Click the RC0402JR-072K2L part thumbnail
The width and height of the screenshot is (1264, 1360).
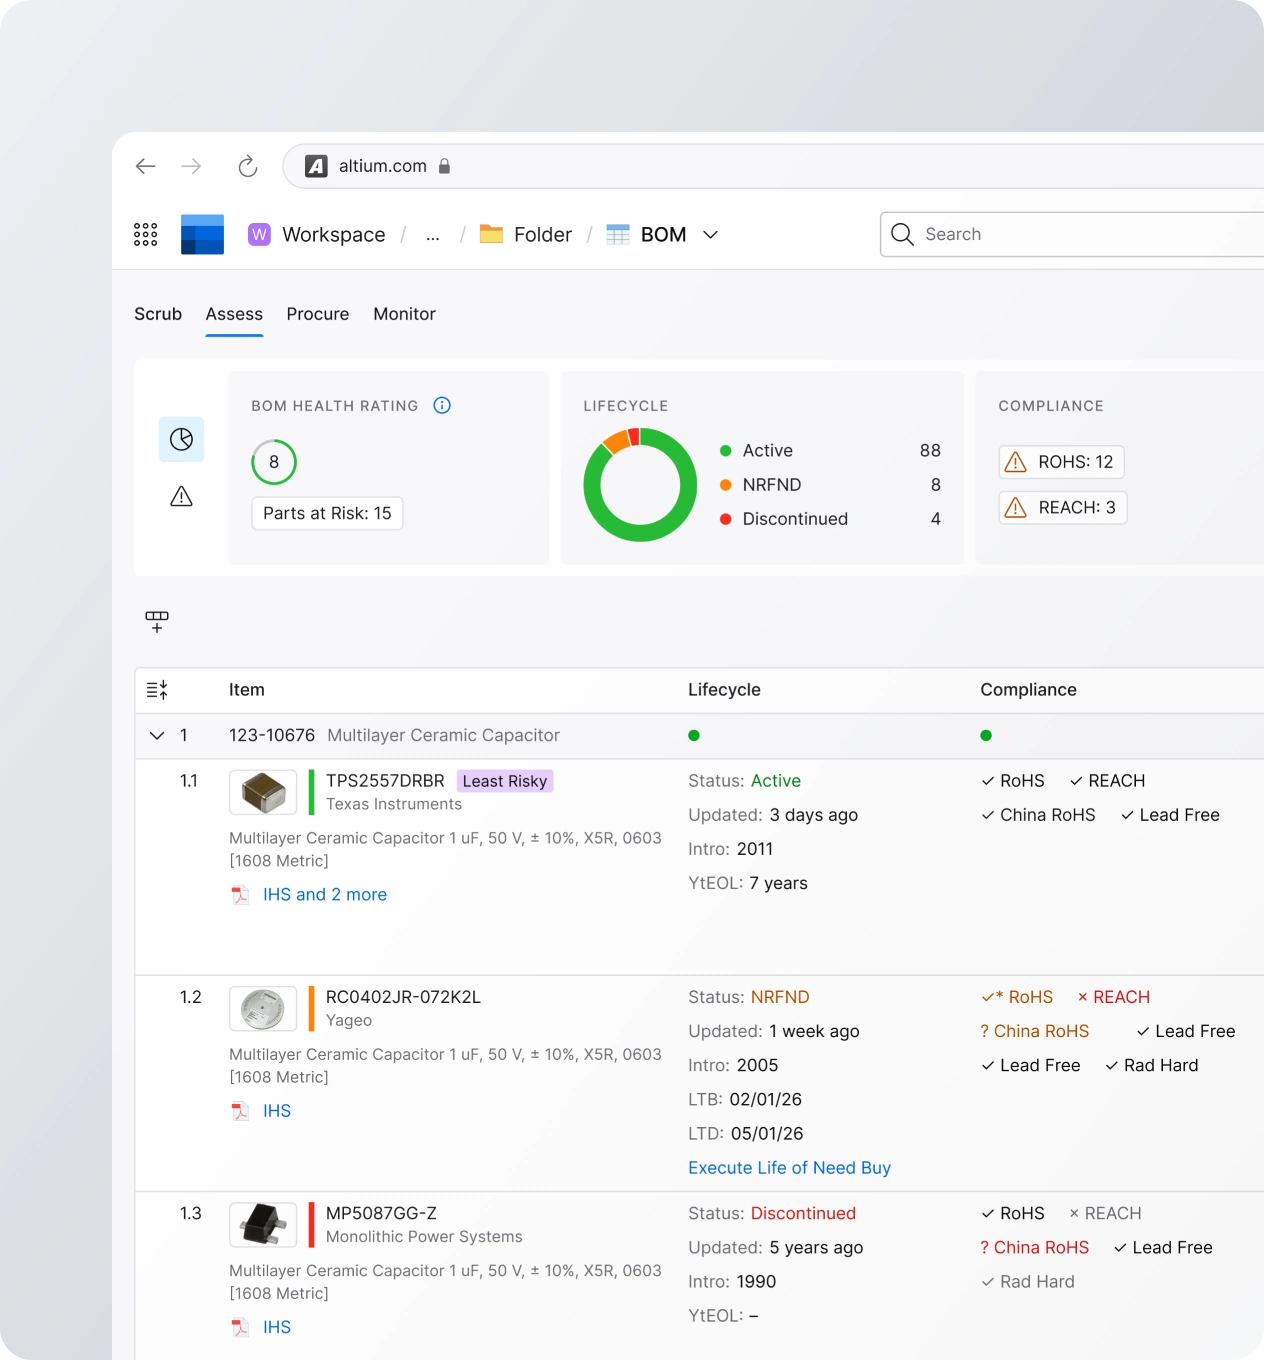click(263, 1008)
